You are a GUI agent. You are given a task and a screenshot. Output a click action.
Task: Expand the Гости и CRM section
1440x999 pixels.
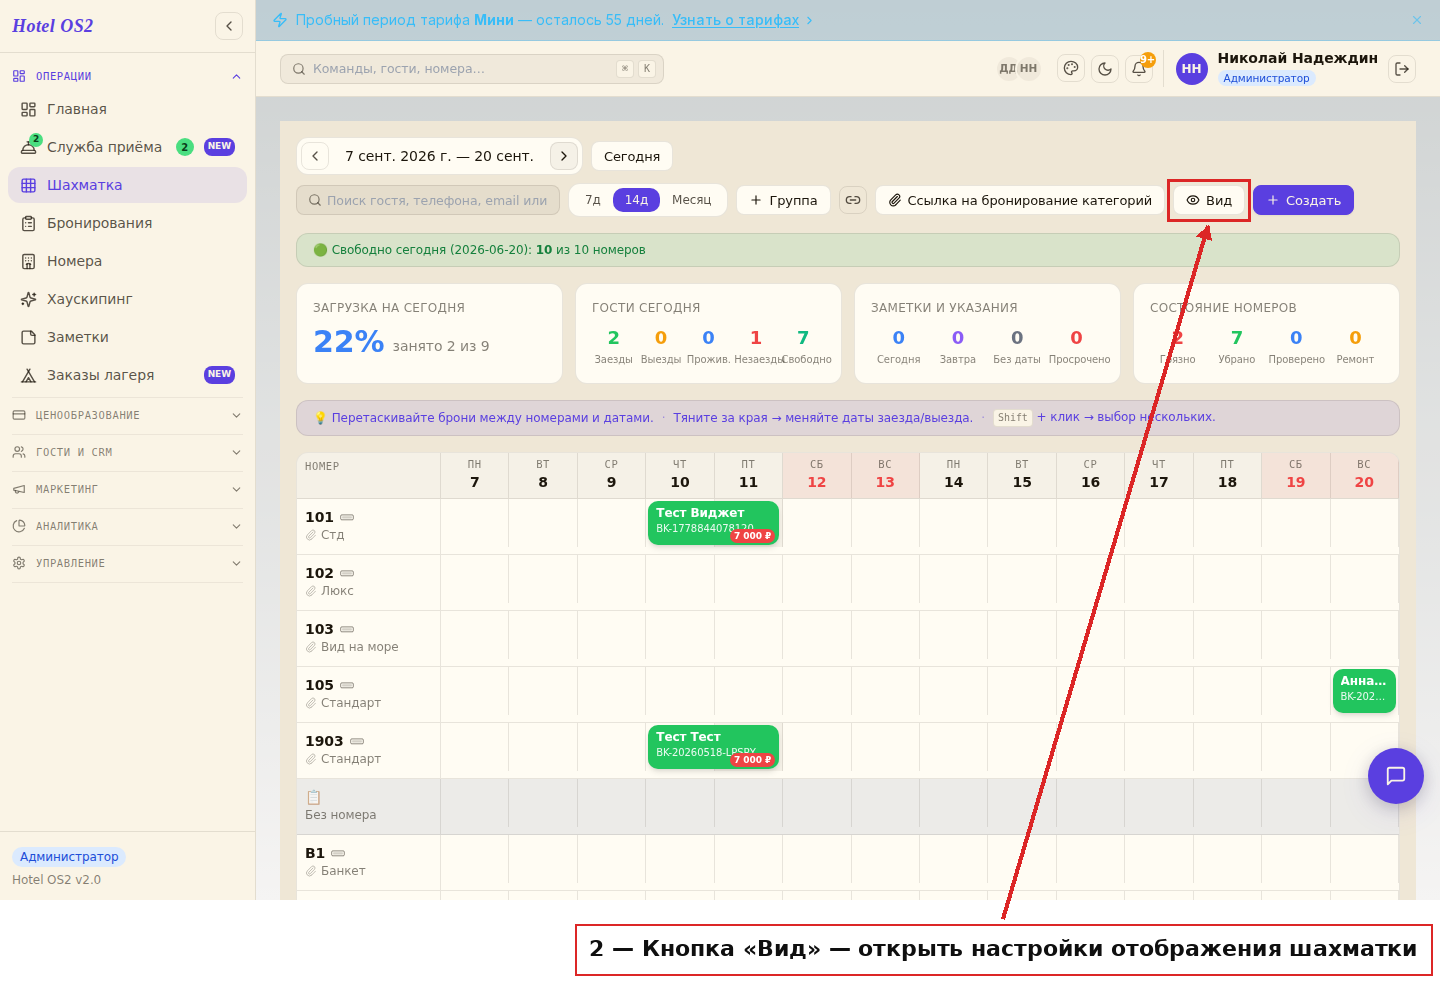(x=127, y=452)
